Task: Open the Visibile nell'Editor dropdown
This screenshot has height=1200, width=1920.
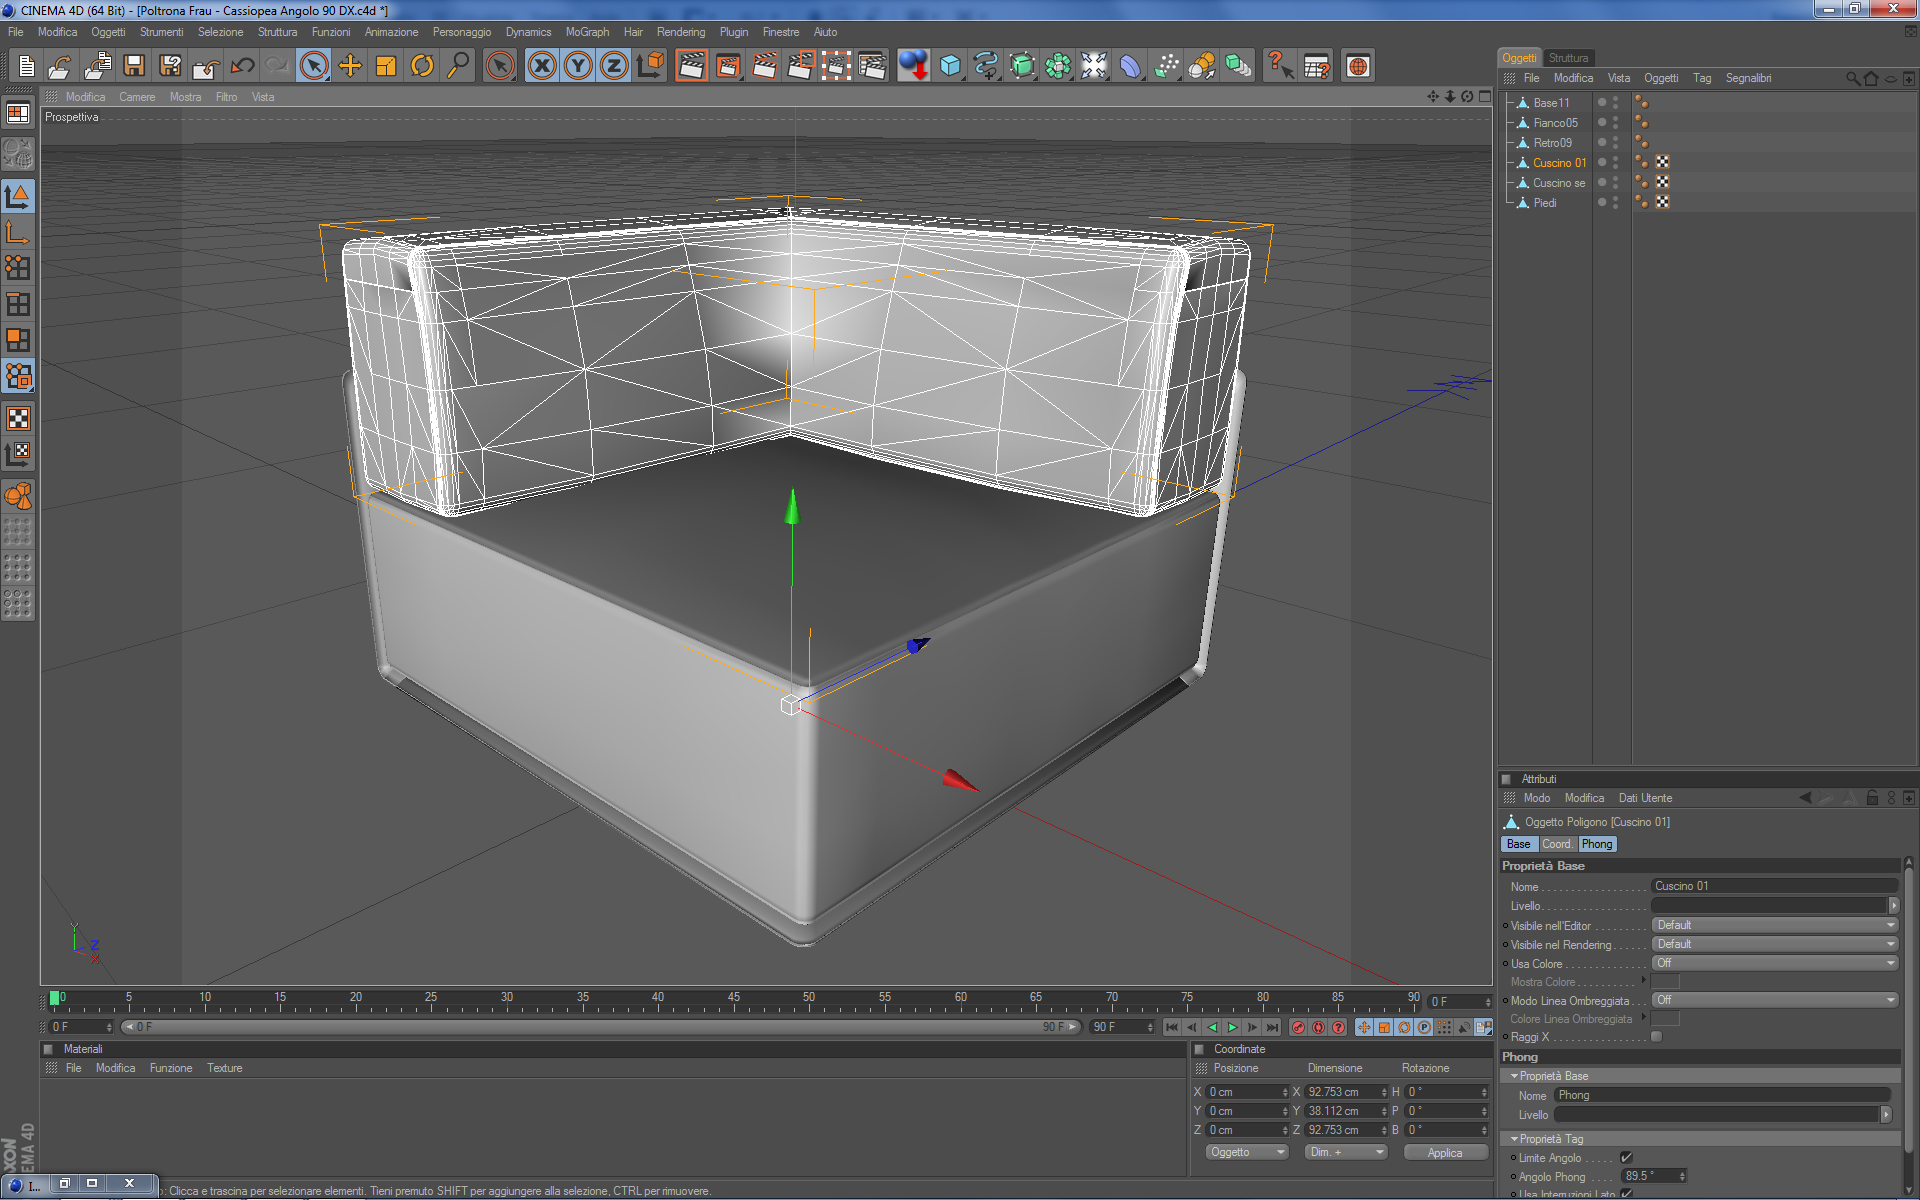Action: 1774,925
